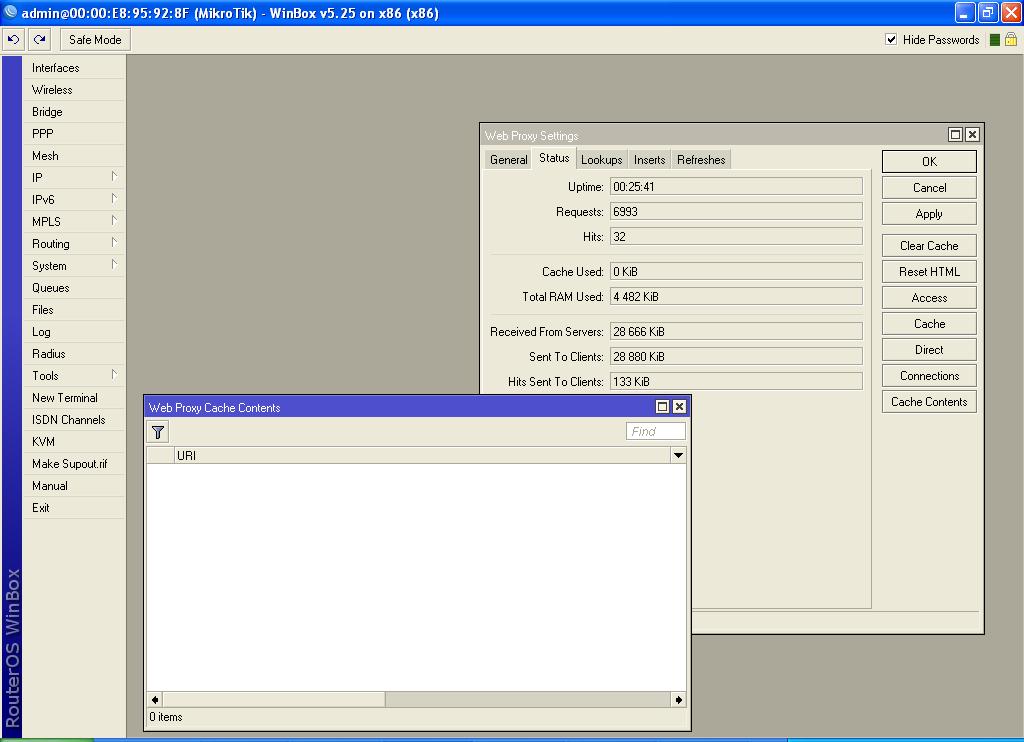1024x742 pixels.
Task: Open the Manual entry
Action: click(x=73, y=486)
